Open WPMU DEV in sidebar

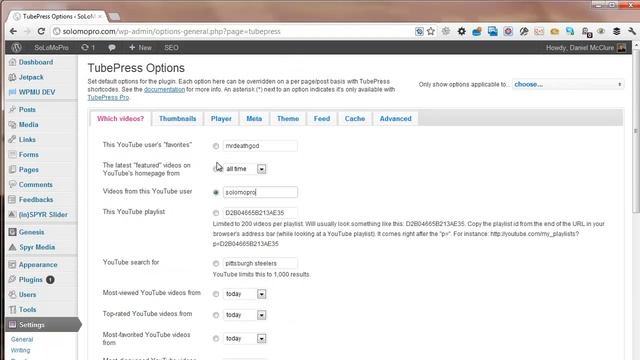[x=37, y=92]
